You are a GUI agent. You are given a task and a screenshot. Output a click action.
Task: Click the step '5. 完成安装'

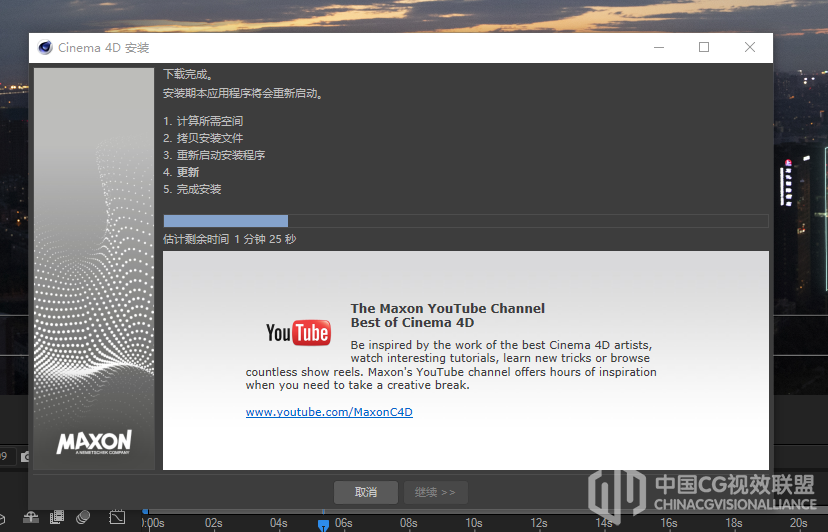click(x=192, y=189)
